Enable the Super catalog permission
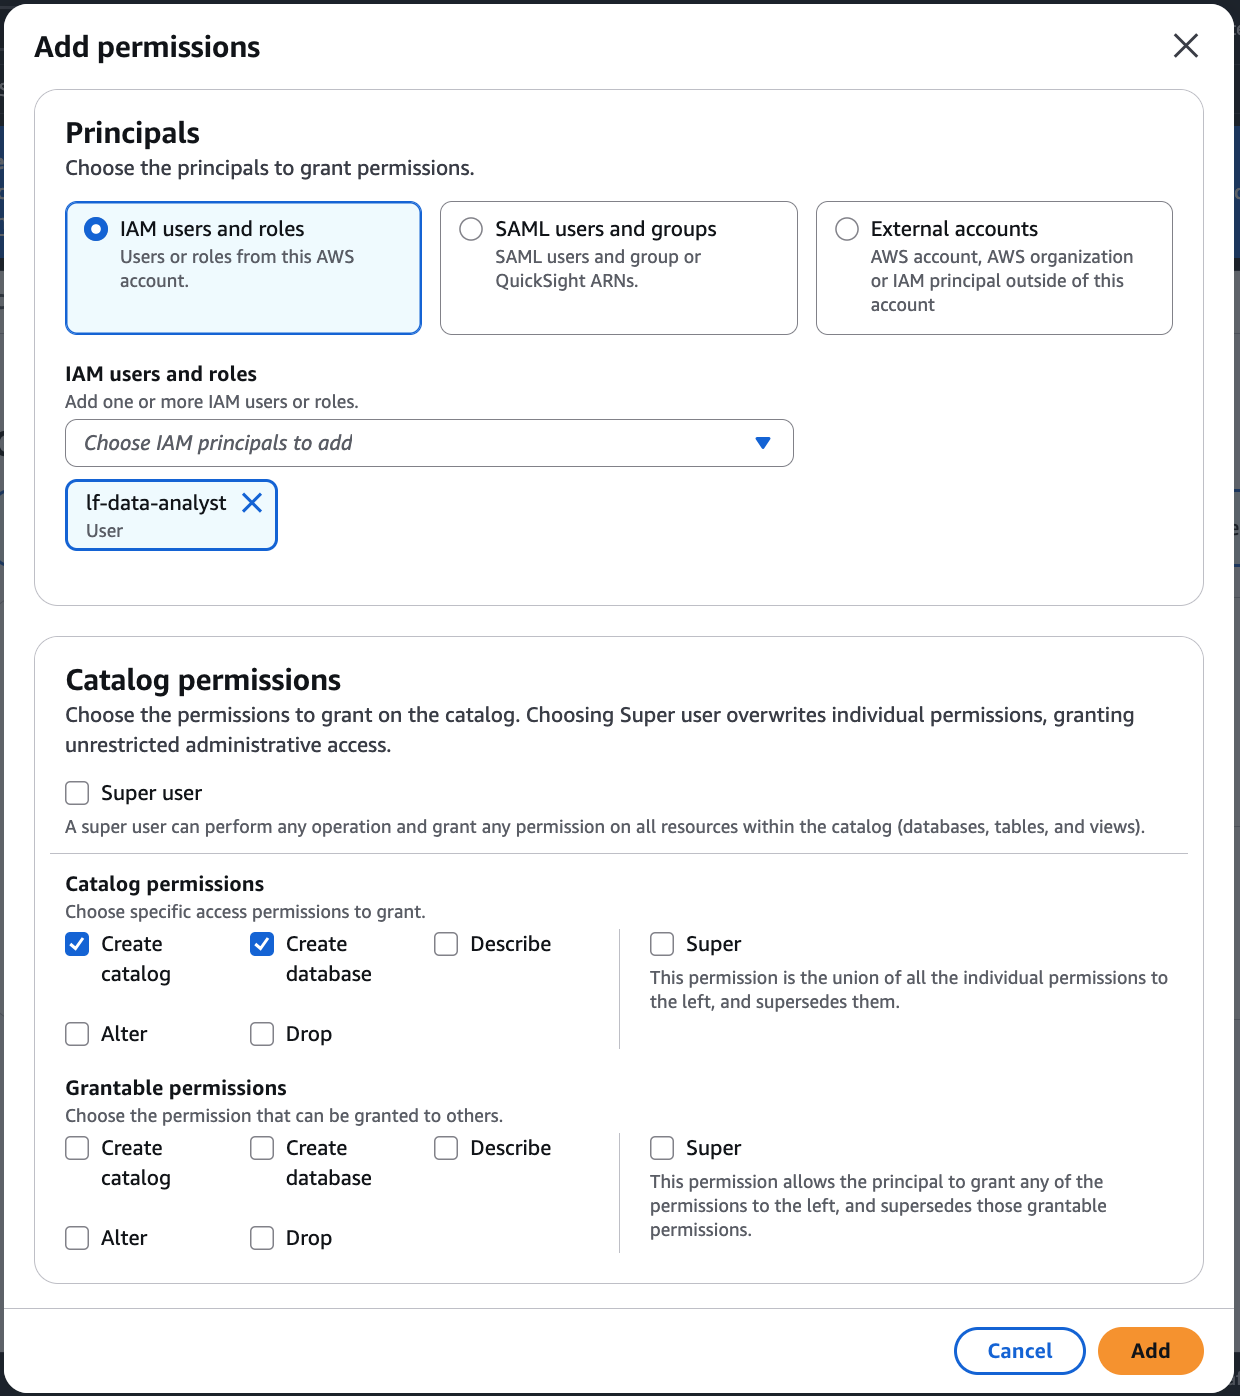 point(661,943)
